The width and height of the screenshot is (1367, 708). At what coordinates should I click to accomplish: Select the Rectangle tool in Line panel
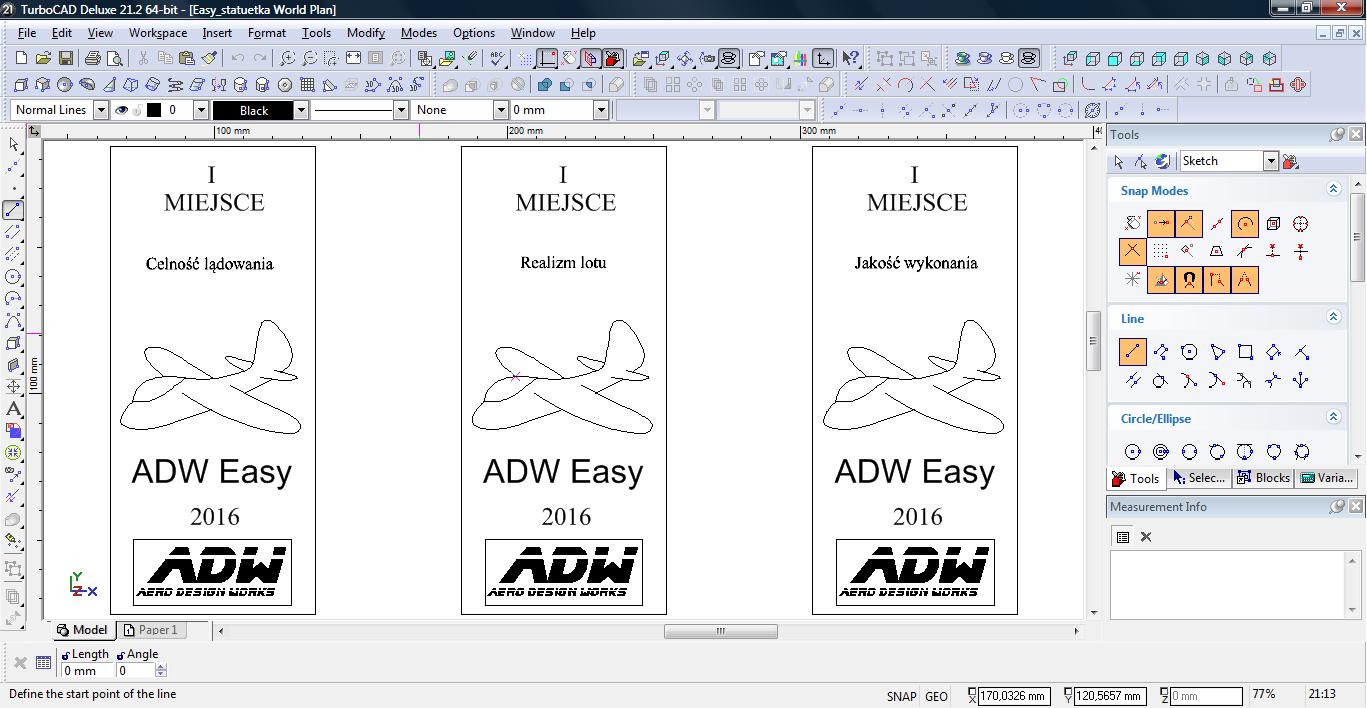[1245, 352]
